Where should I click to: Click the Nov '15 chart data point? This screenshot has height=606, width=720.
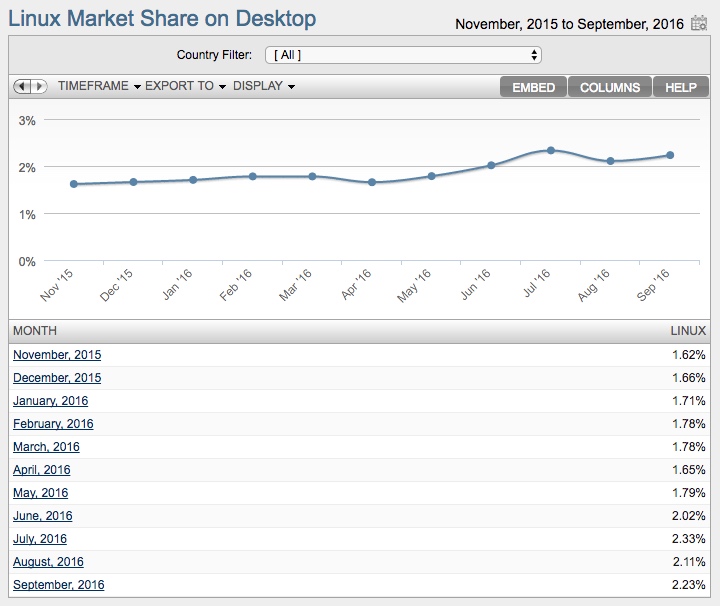(74, 184)
